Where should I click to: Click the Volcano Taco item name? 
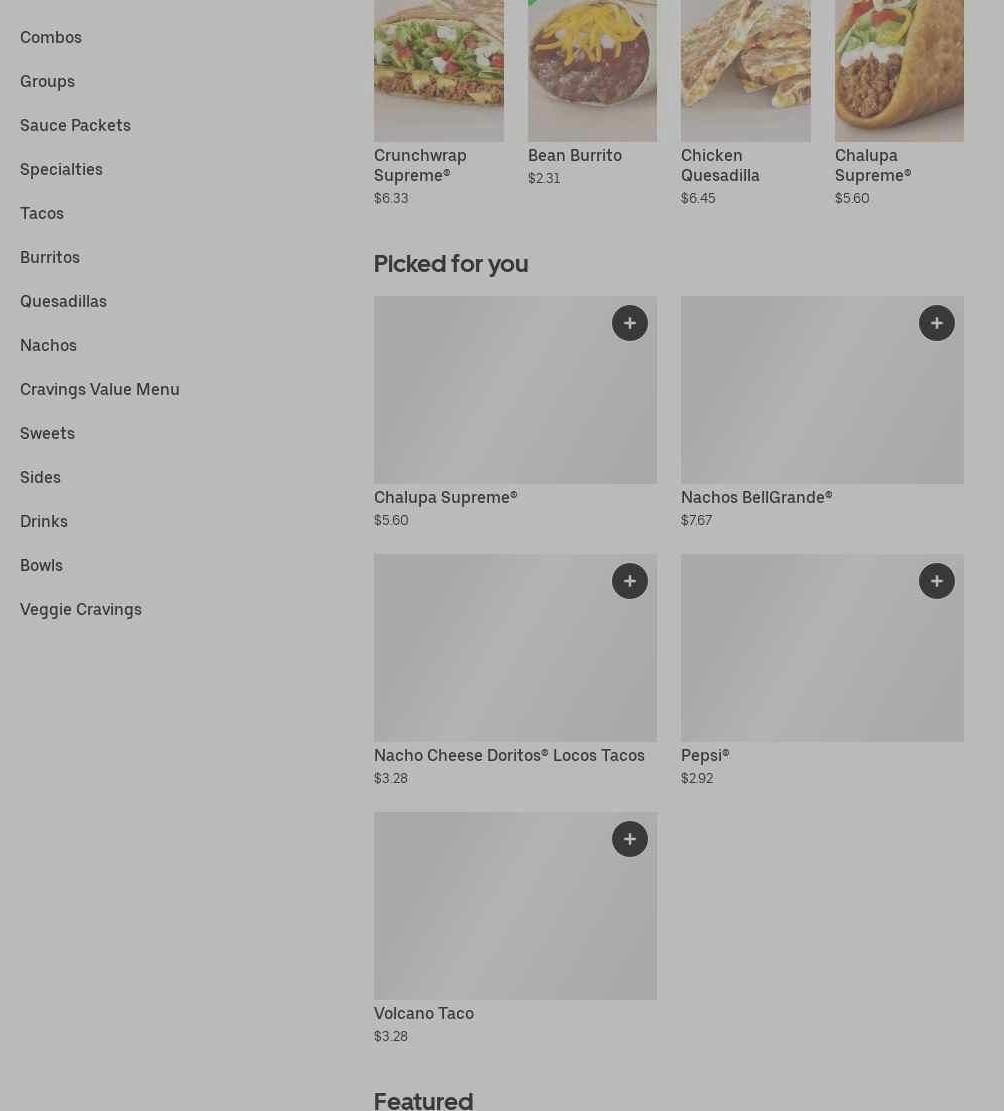(x=424, y=1013)
